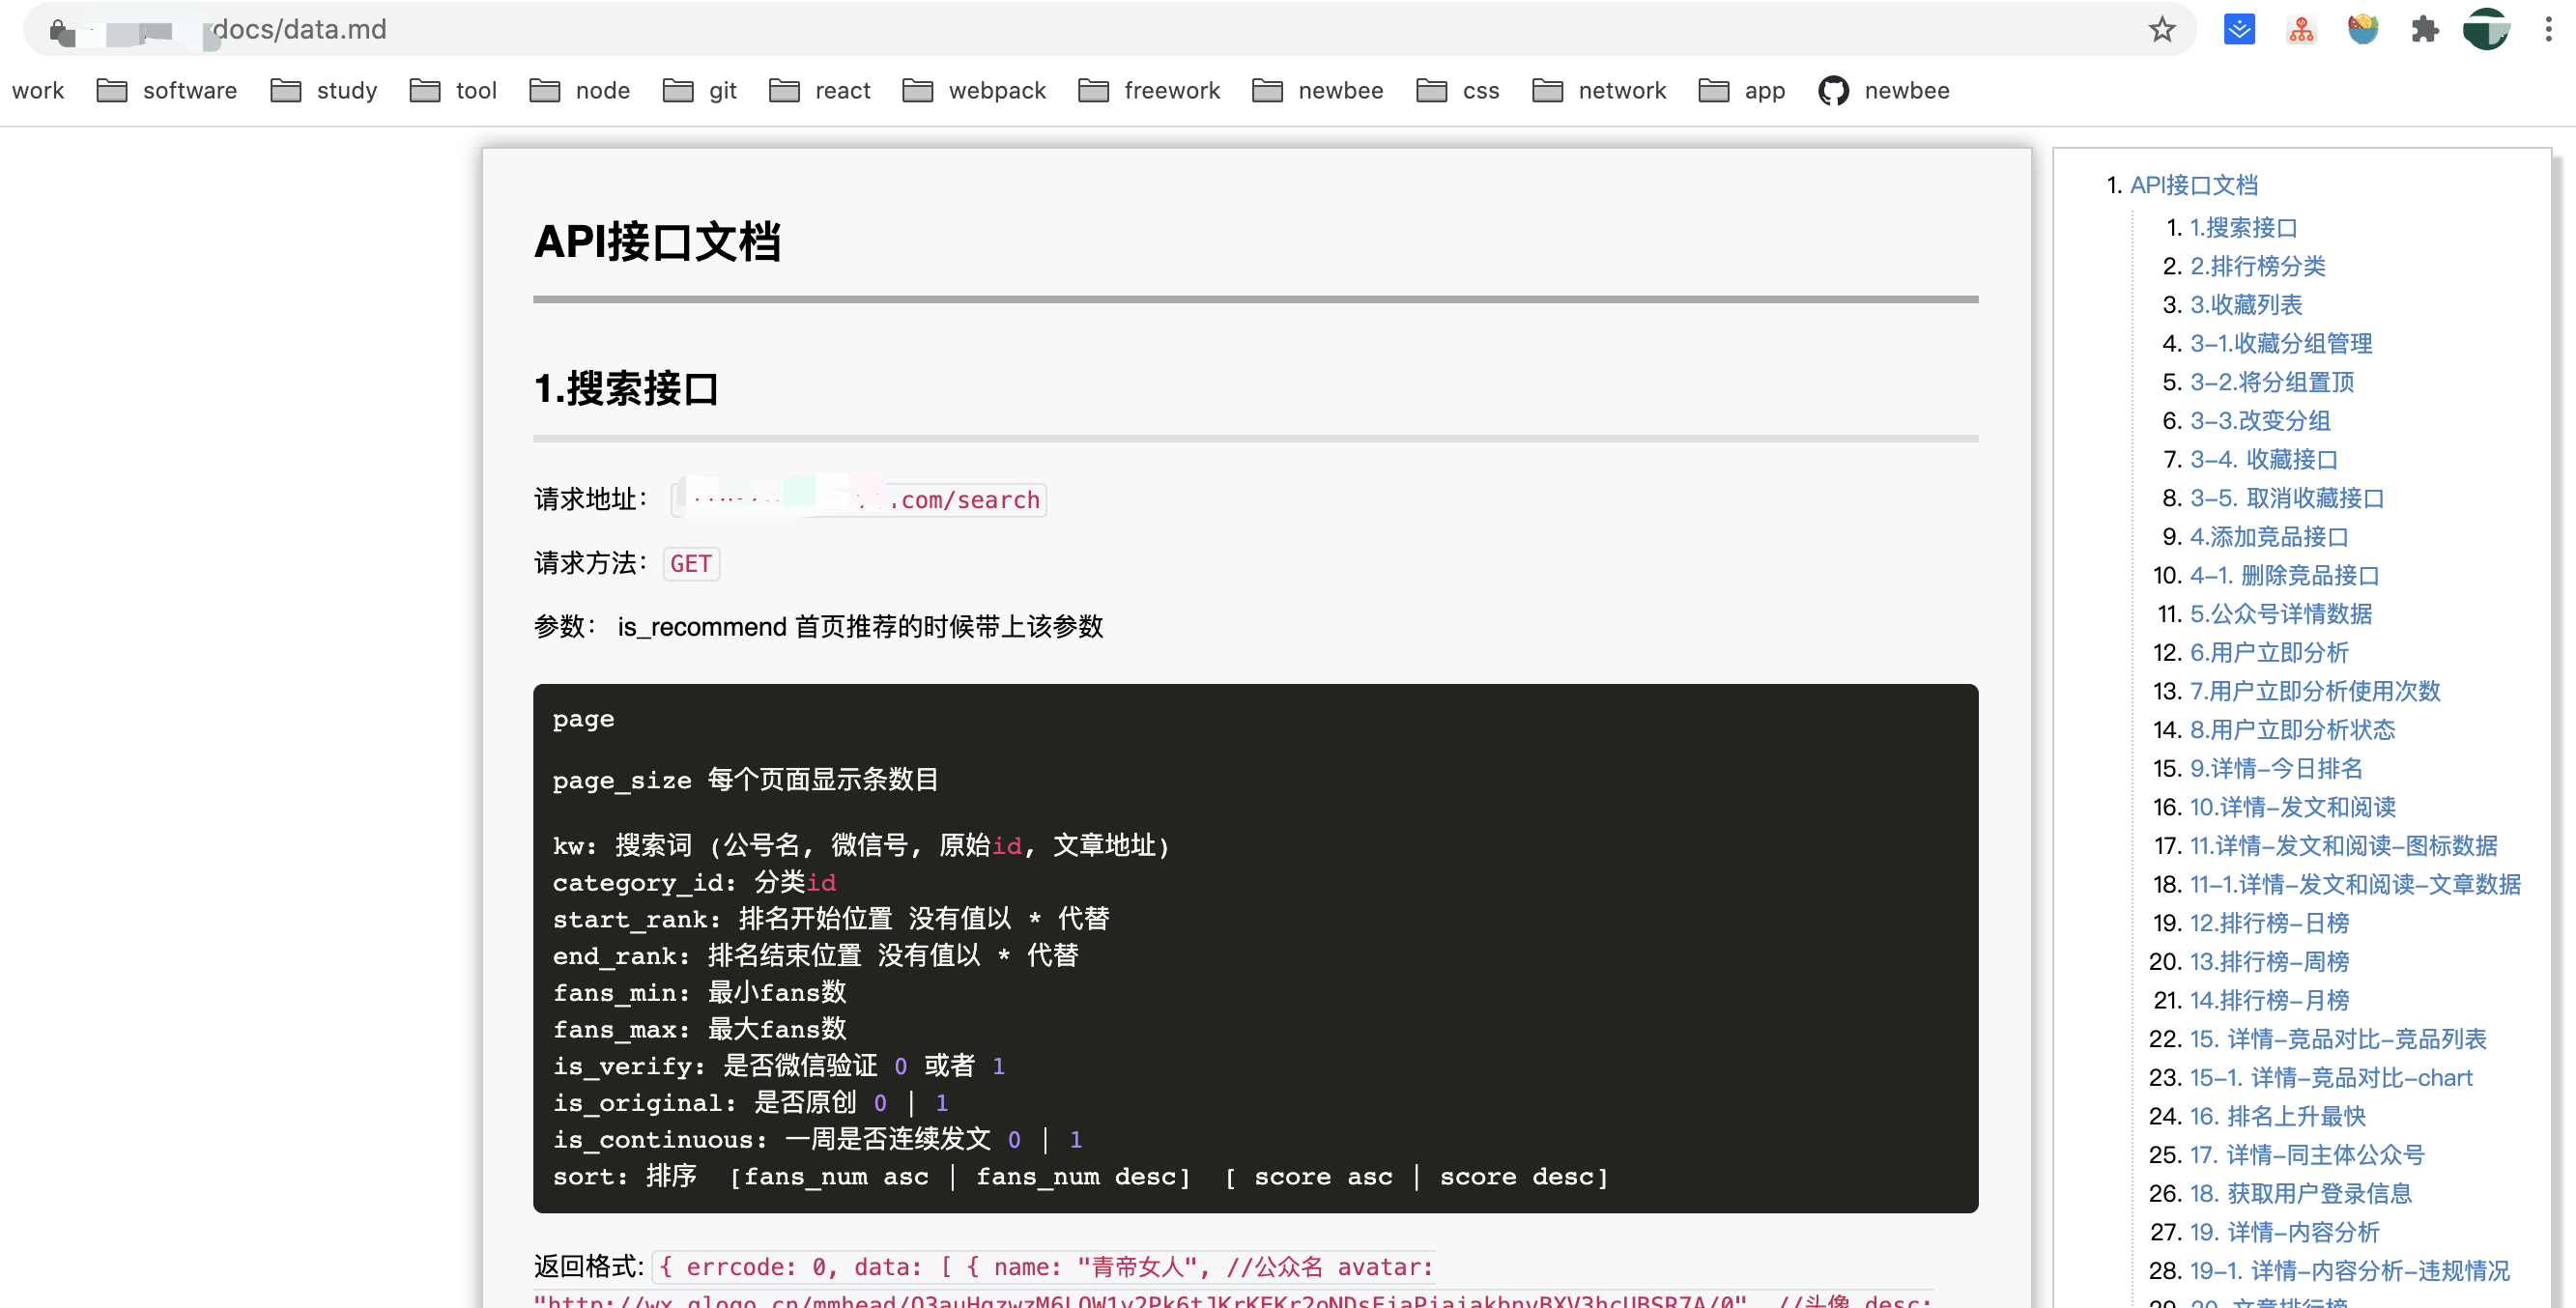2576x1308 pixels.
Task: Expand the software bookmarks folder
Action: (x=167, y=91)
